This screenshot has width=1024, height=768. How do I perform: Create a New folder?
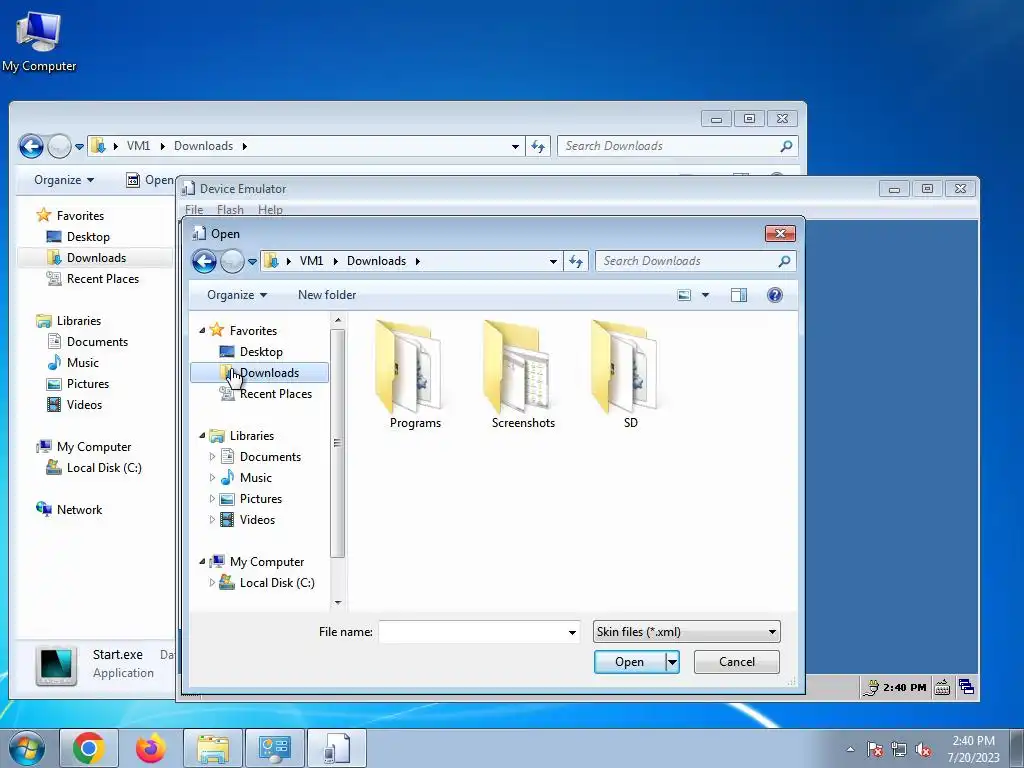[327, 295]
